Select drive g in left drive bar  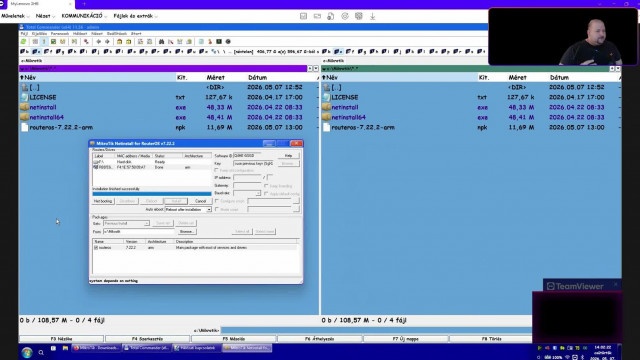[x=60, y=51]
